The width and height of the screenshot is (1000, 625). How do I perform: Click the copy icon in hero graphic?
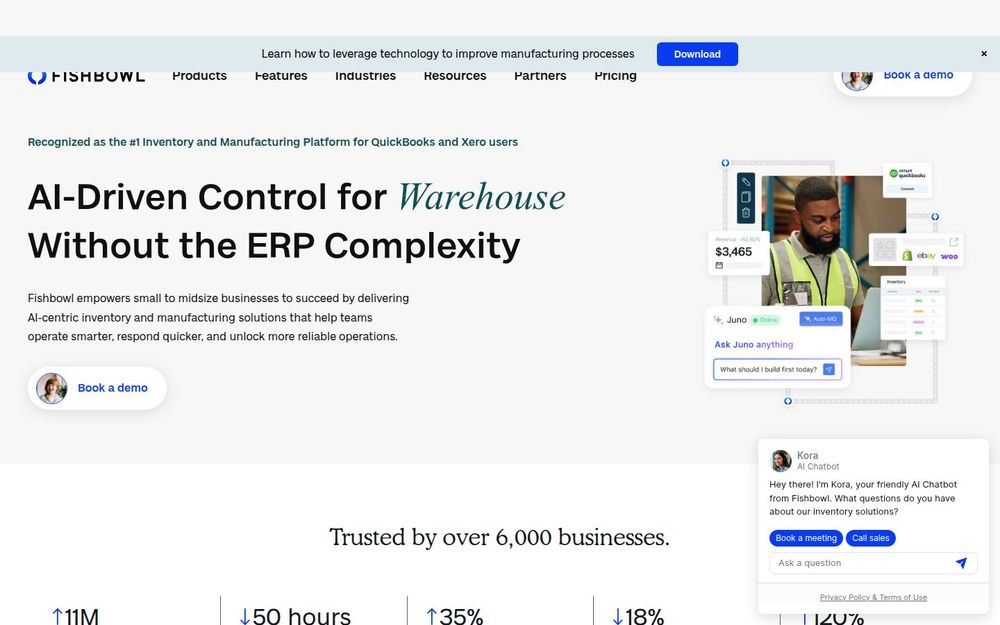click(x=746, y=197)
